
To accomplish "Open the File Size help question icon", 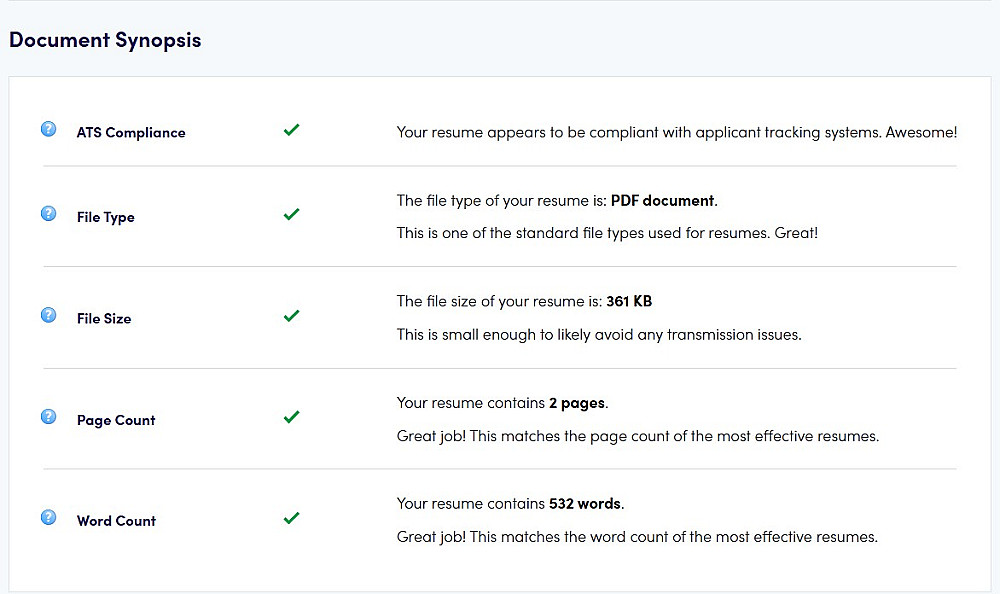I will (48, 315).
